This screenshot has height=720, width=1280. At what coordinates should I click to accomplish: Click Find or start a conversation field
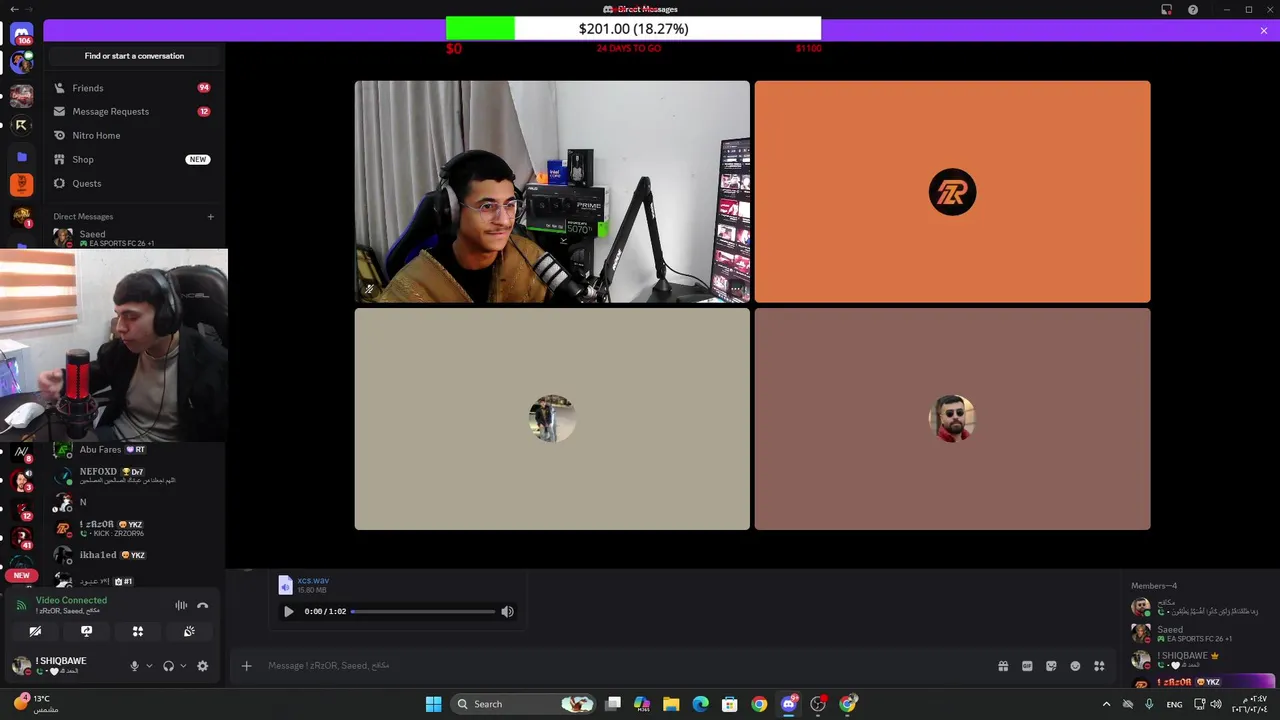click(x=134, y=56)
